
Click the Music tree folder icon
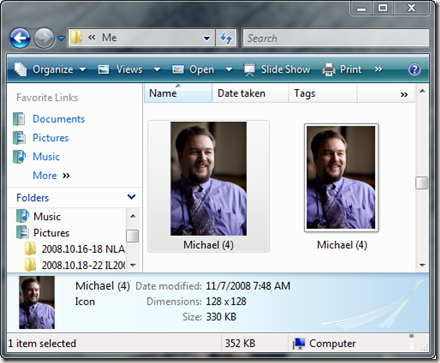click(x=22, y=216)
